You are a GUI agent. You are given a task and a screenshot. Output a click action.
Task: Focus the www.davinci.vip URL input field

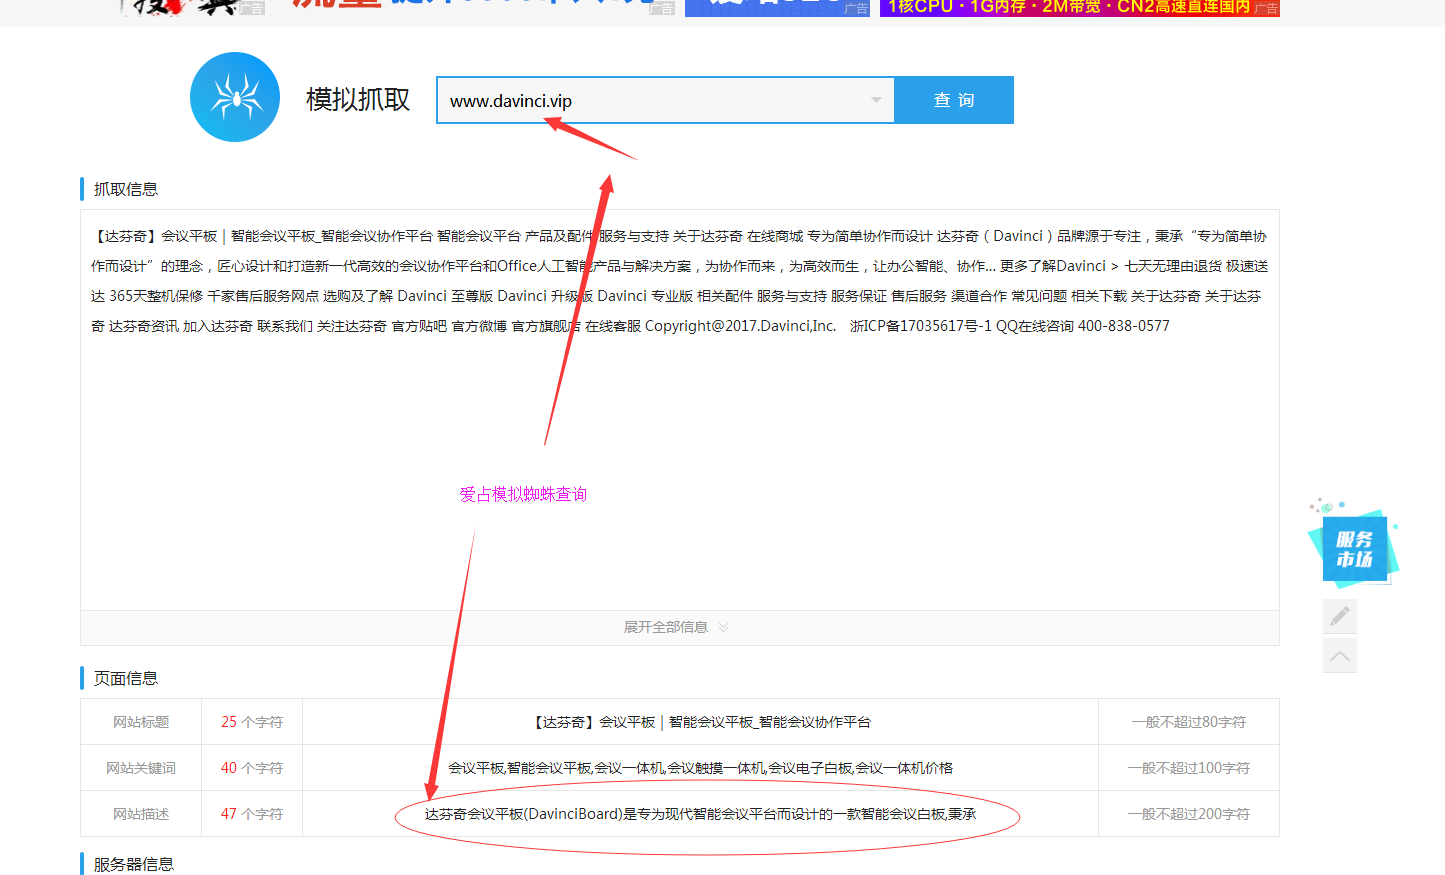[665, 100]
